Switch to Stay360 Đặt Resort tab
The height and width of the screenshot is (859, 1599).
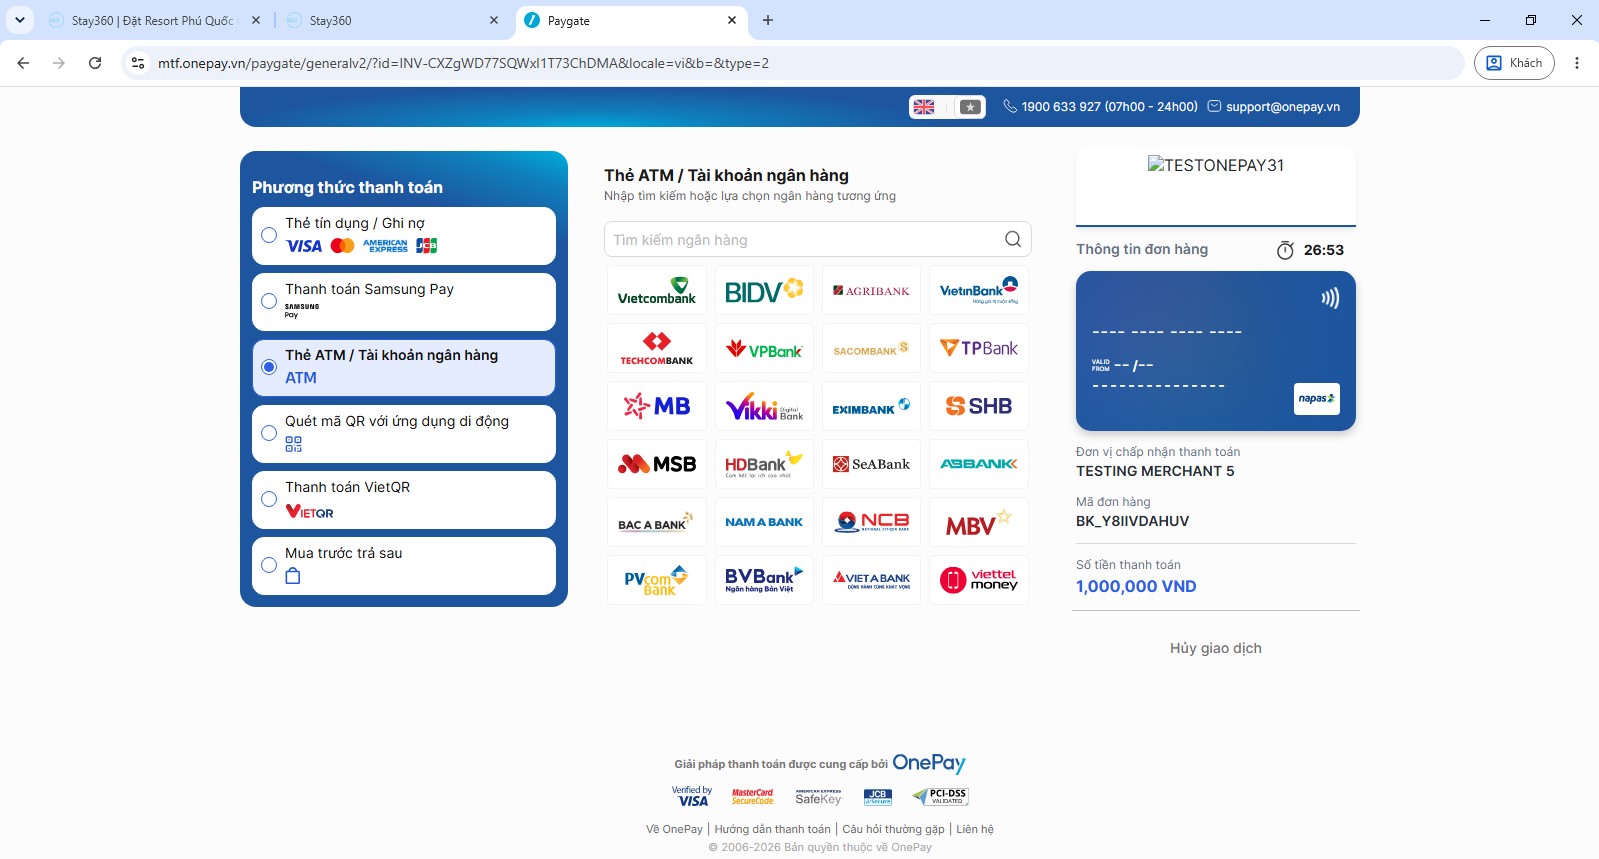pos(155,20)
